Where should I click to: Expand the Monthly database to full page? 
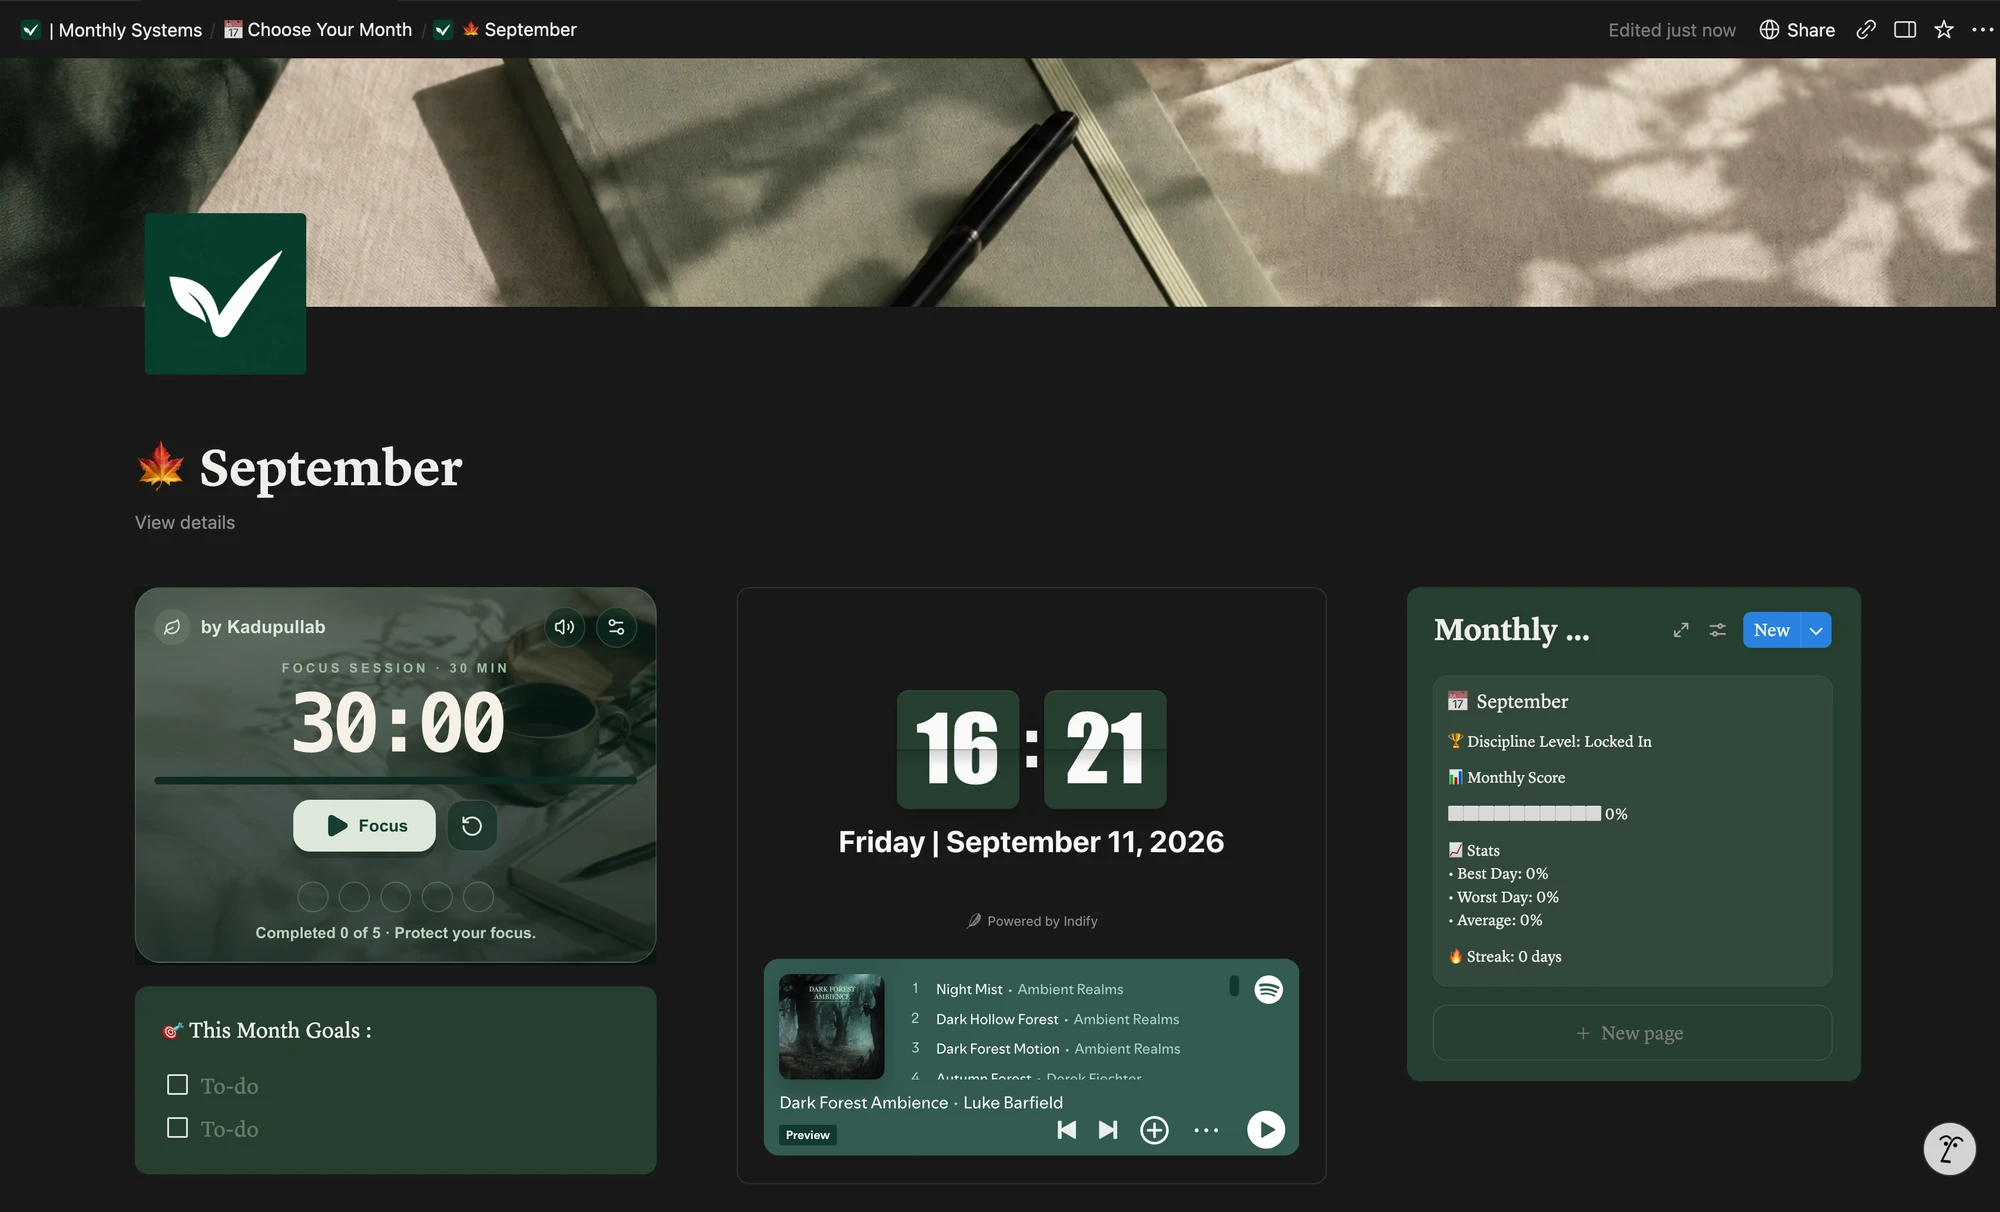1681,630
